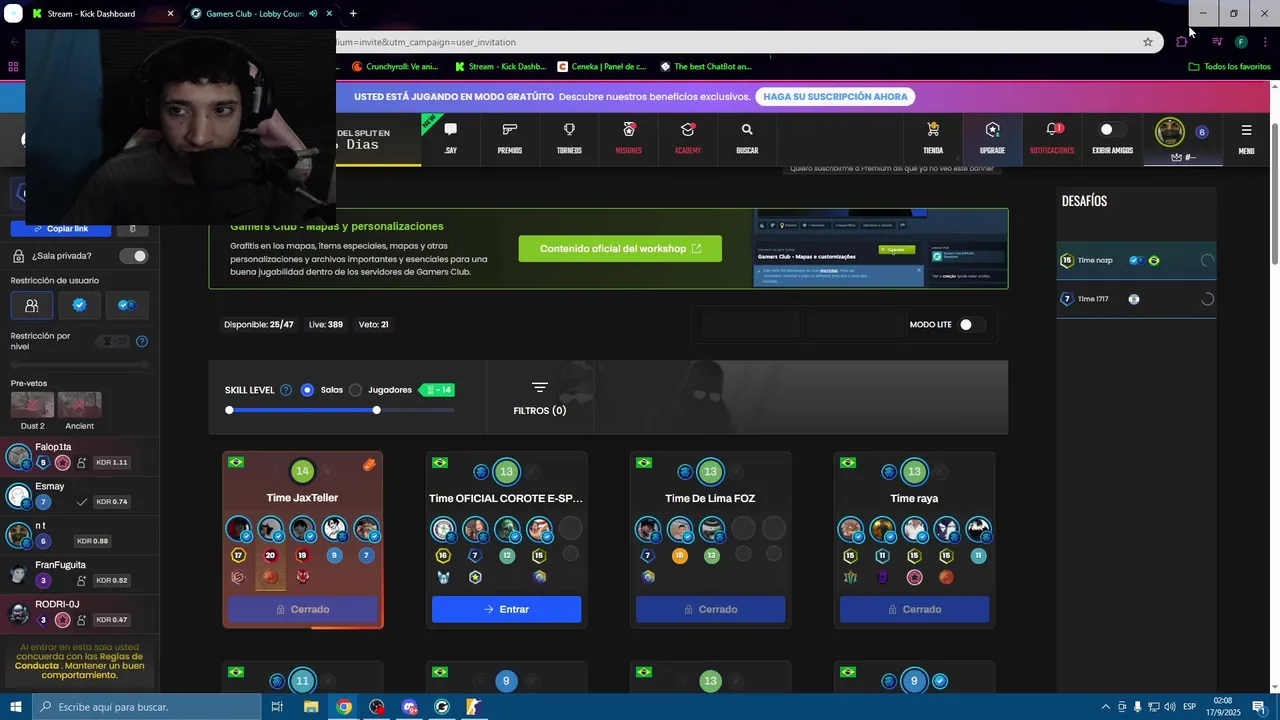Open The best ChatBot bookmark
Viewport: 1280px width, 720px height.
pos(705,67)
